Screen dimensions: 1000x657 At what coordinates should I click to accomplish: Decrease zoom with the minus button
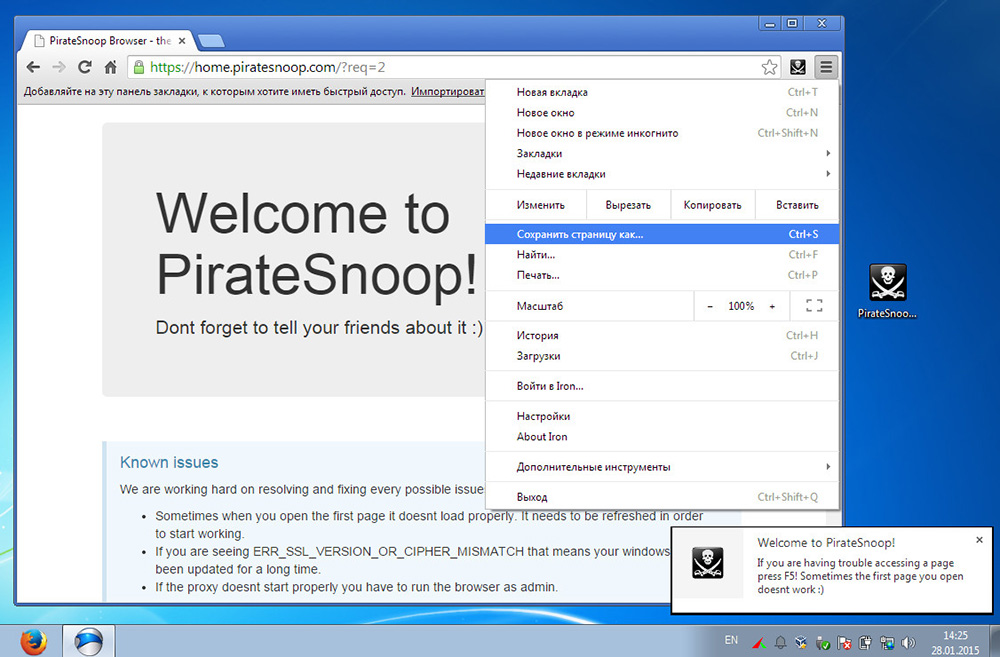[710, 306]
